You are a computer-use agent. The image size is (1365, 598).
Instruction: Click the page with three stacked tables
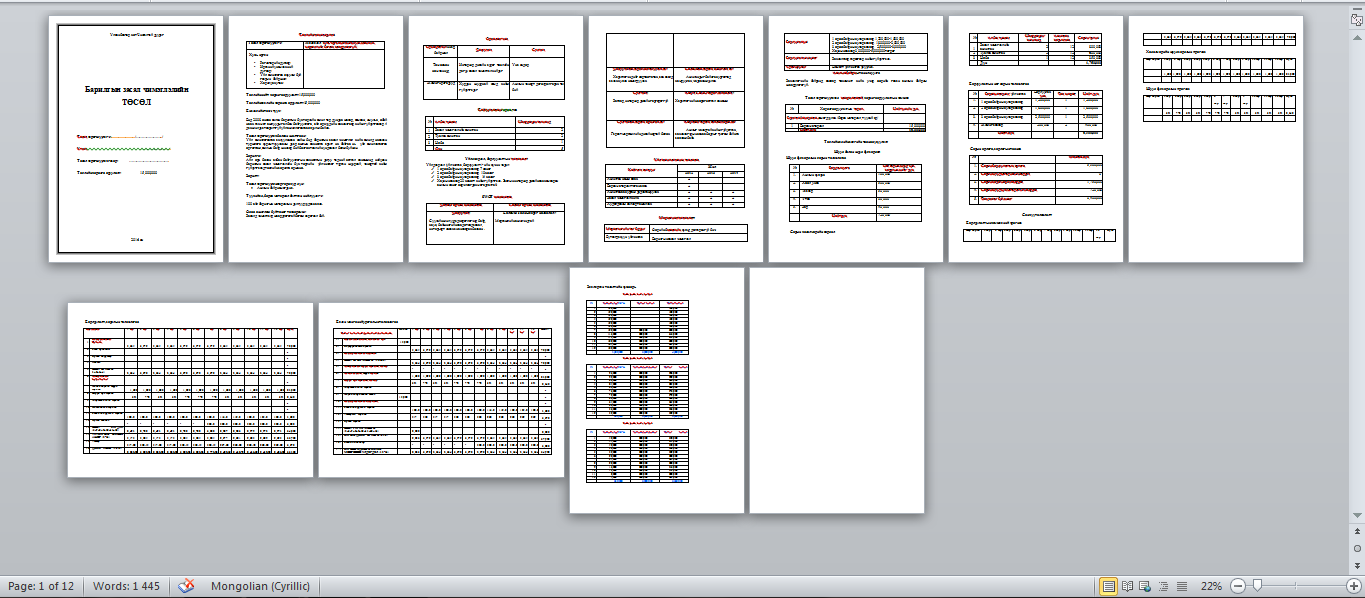pyautogui.click(x=656, y=390)
